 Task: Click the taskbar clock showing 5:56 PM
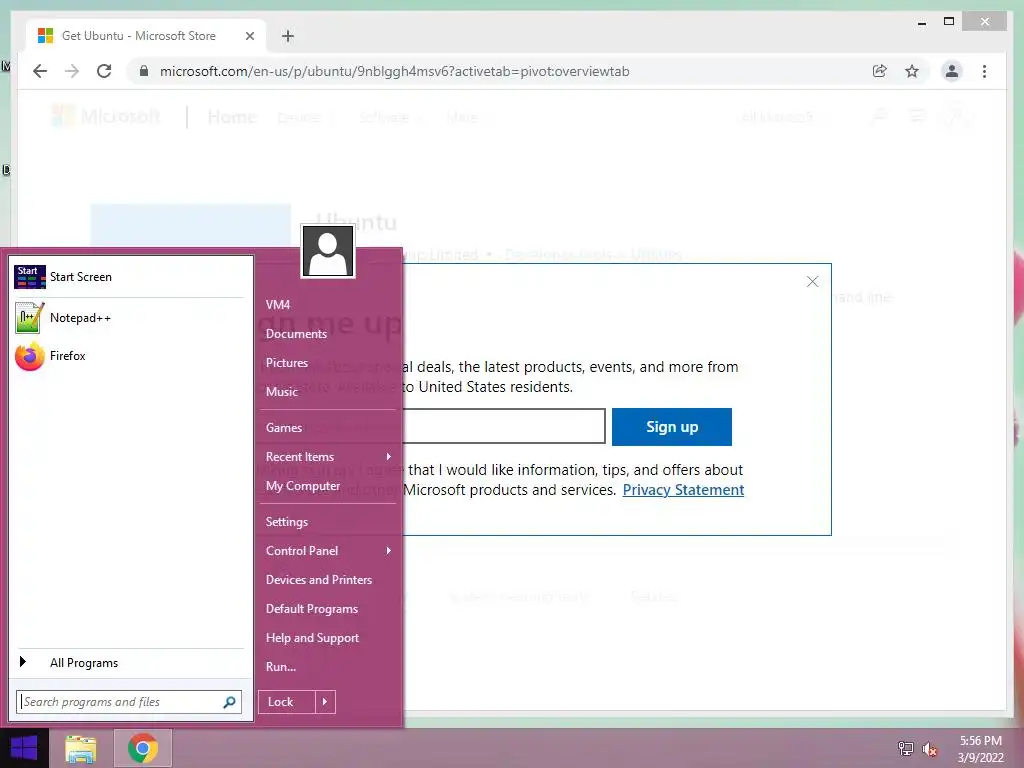coord(980,749)
